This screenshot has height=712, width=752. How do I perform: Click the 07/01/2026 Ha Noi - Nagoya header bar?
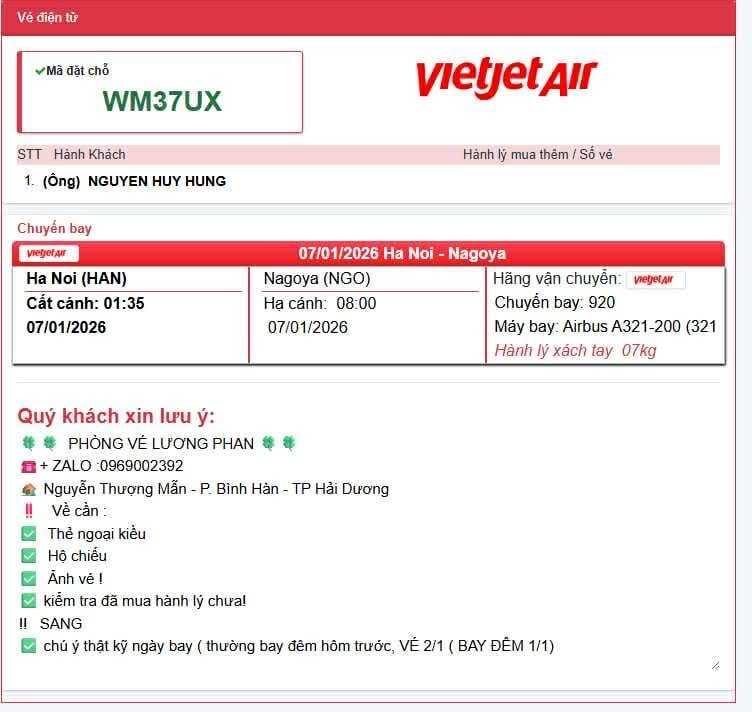click(402, 254)
